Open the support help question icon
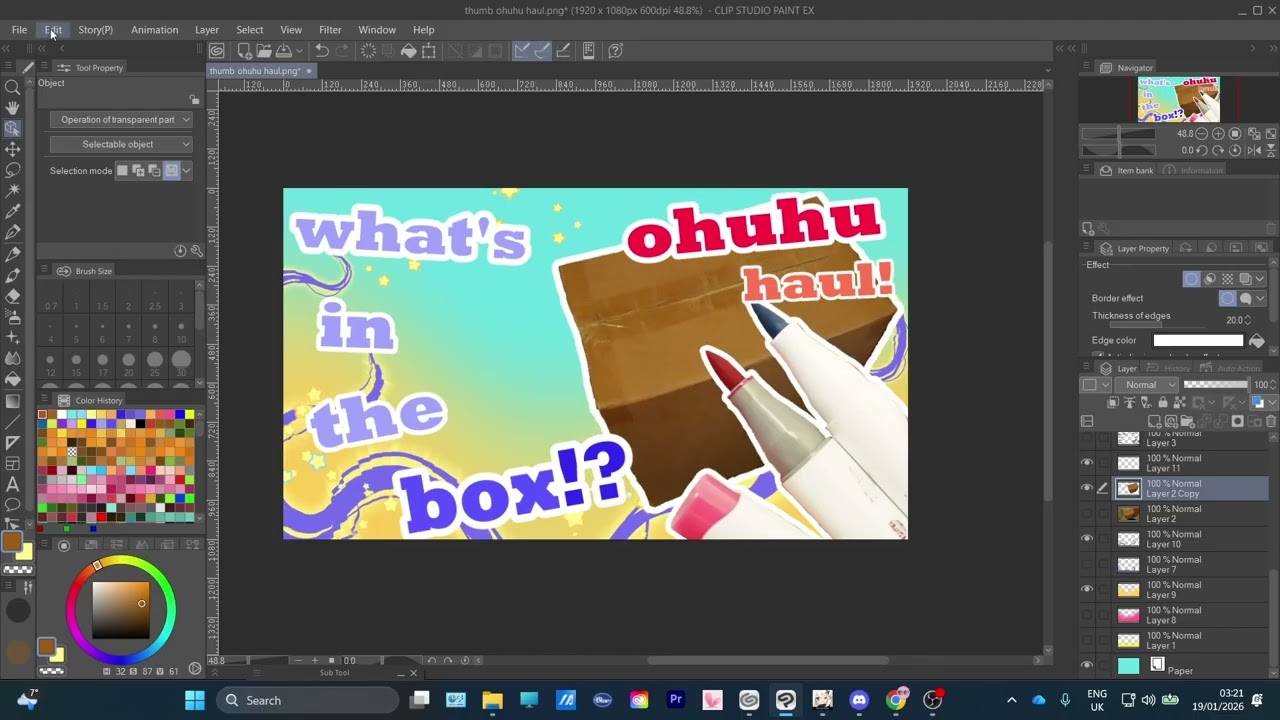 (616, 51)
